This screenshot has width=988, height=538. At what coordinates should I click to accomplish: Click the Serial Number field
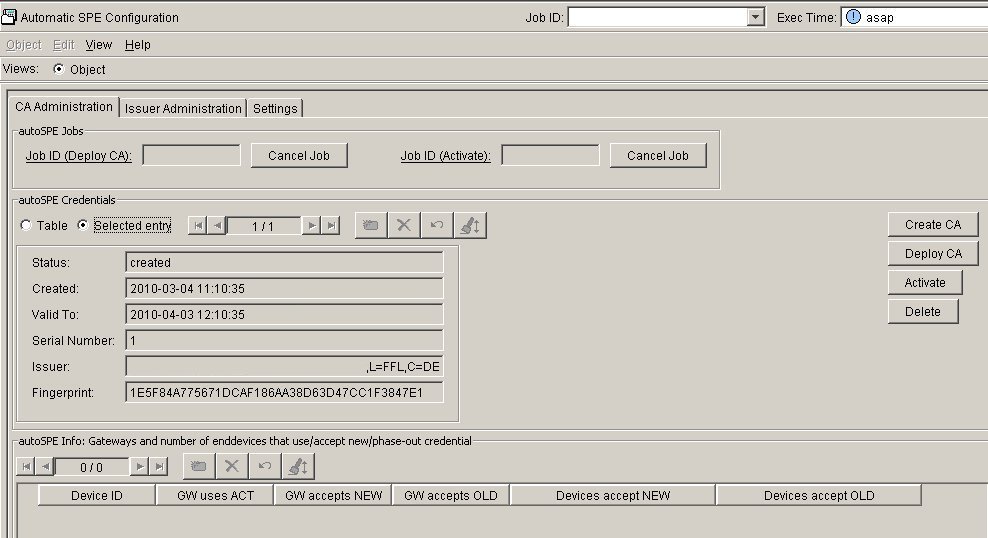point(284,341)
